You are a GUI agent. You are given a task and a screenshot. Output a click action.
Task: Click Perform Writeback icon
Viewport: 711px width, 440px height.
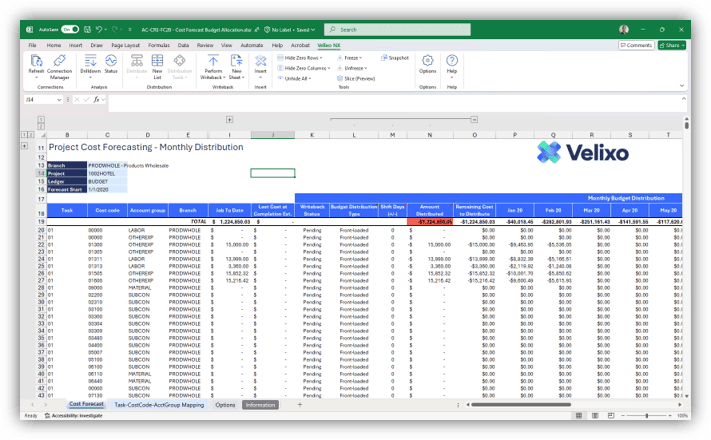213,61
